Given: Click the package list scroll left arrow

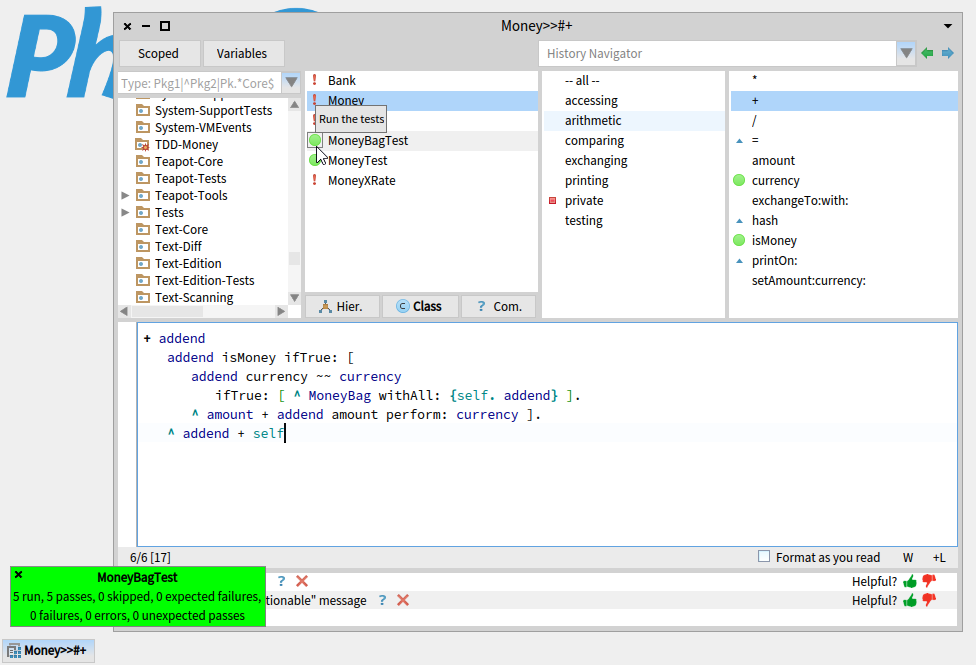Looking at the screenshot, I should point(124,311).
